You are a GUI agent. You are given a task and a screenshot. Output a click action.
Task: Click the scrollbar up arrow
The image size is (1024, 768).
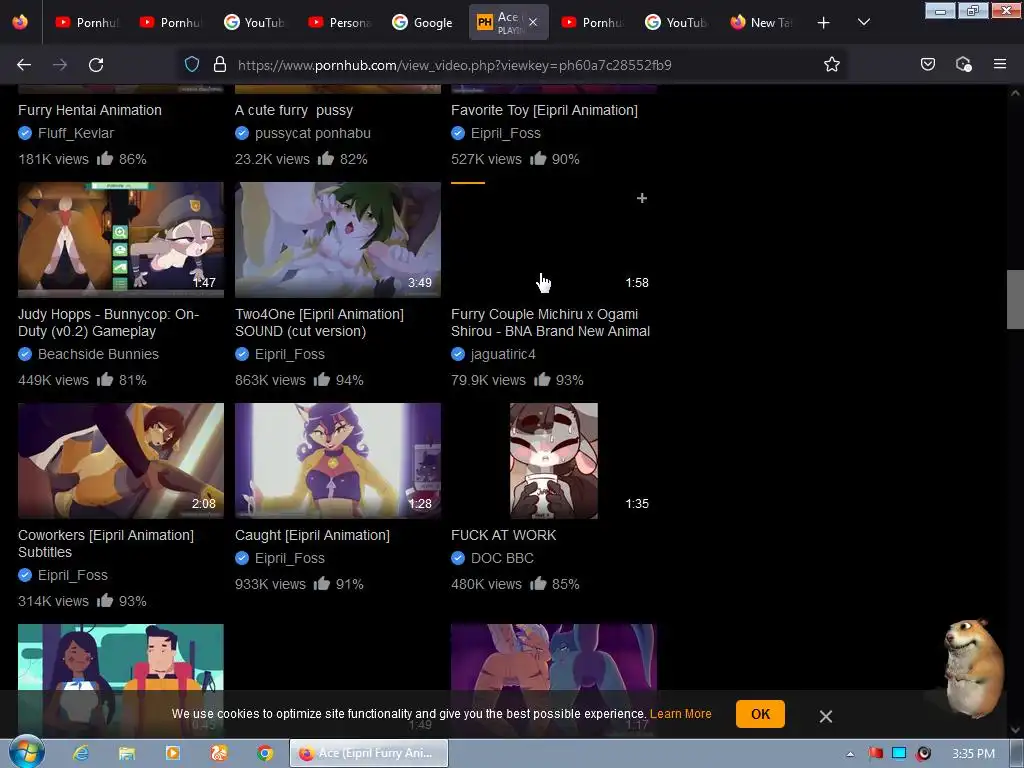tap(1015, 93)
